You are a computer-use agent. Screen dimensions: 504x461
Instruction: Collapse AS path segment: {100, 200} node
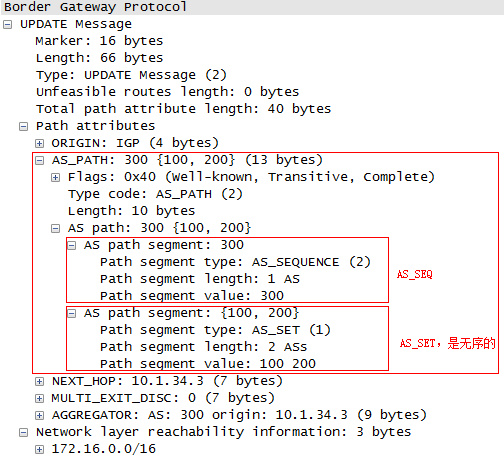pos(72,313)
